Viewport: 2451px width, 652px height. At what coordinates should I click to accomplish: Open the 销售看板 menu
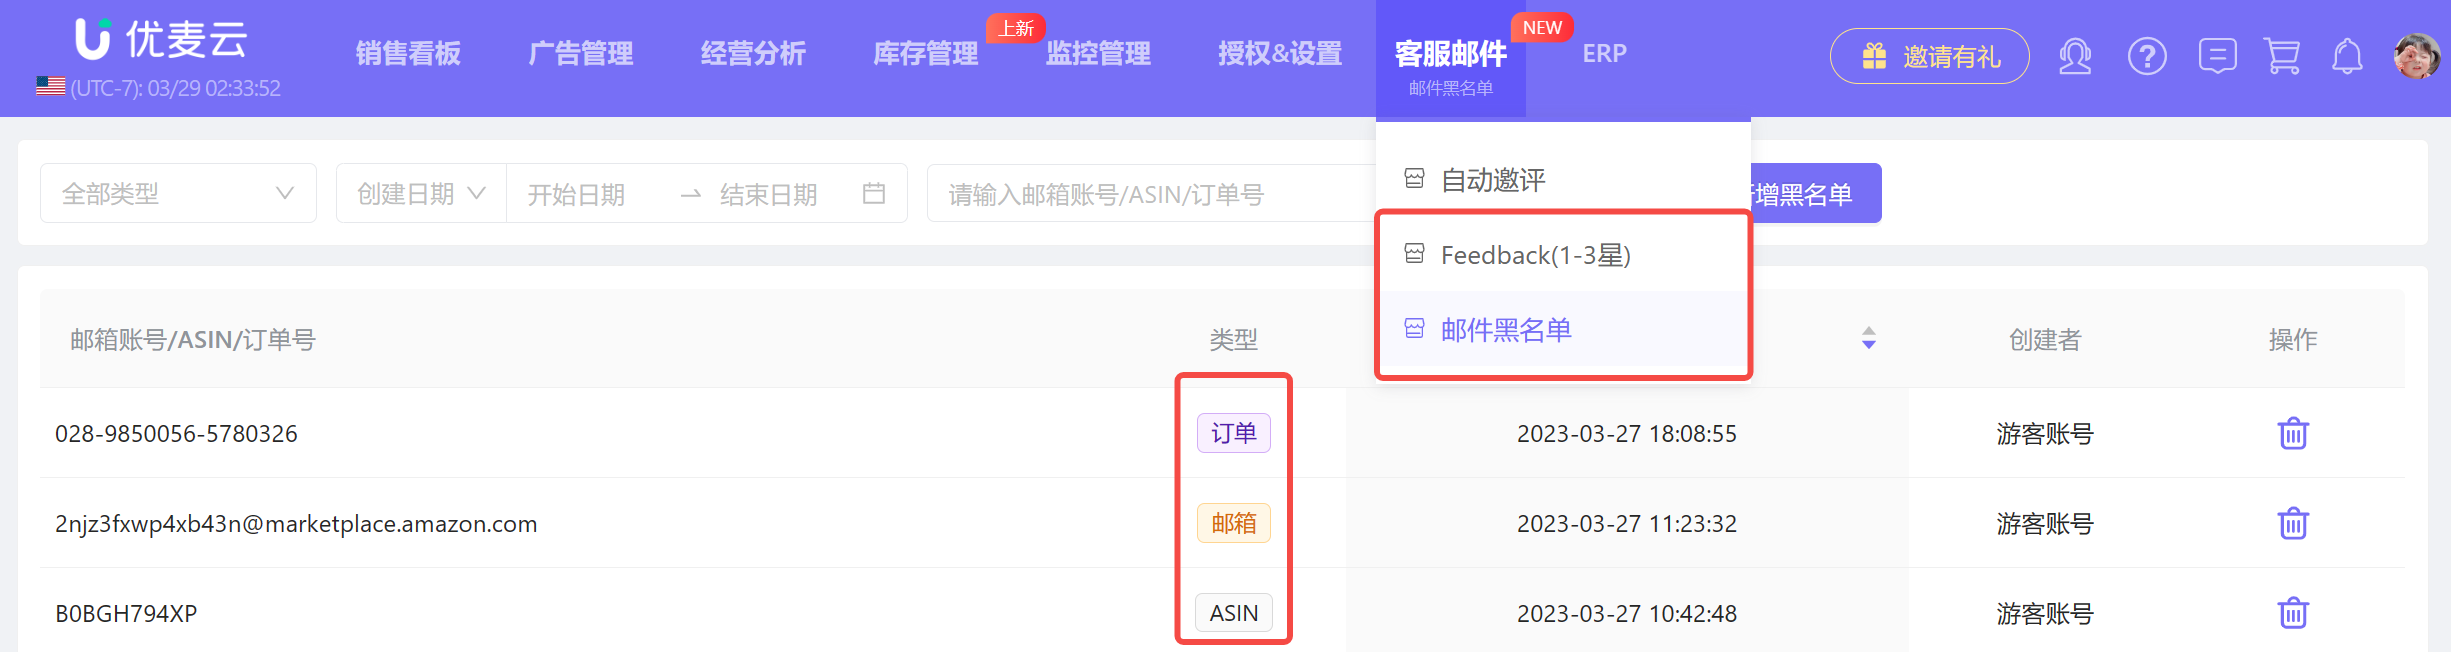point(408,53)
